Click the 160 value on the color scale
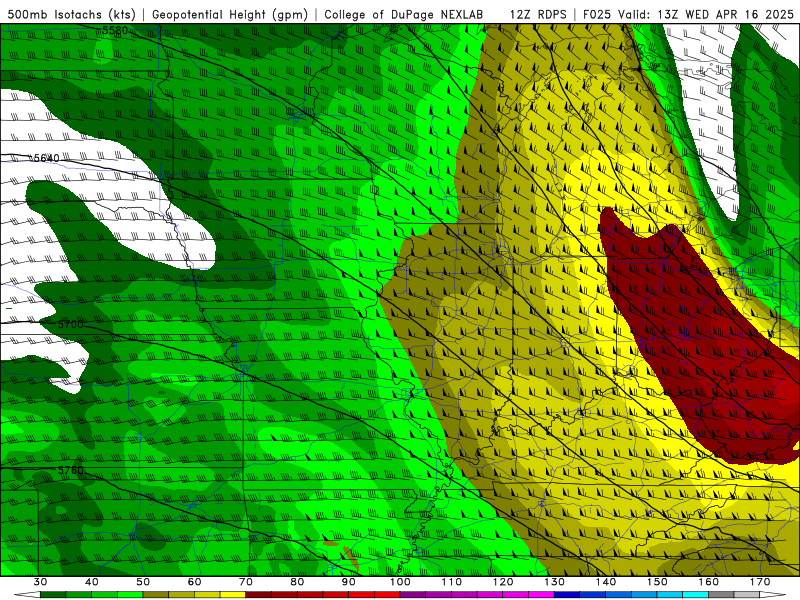800x600 pixels. coord(709,582)
